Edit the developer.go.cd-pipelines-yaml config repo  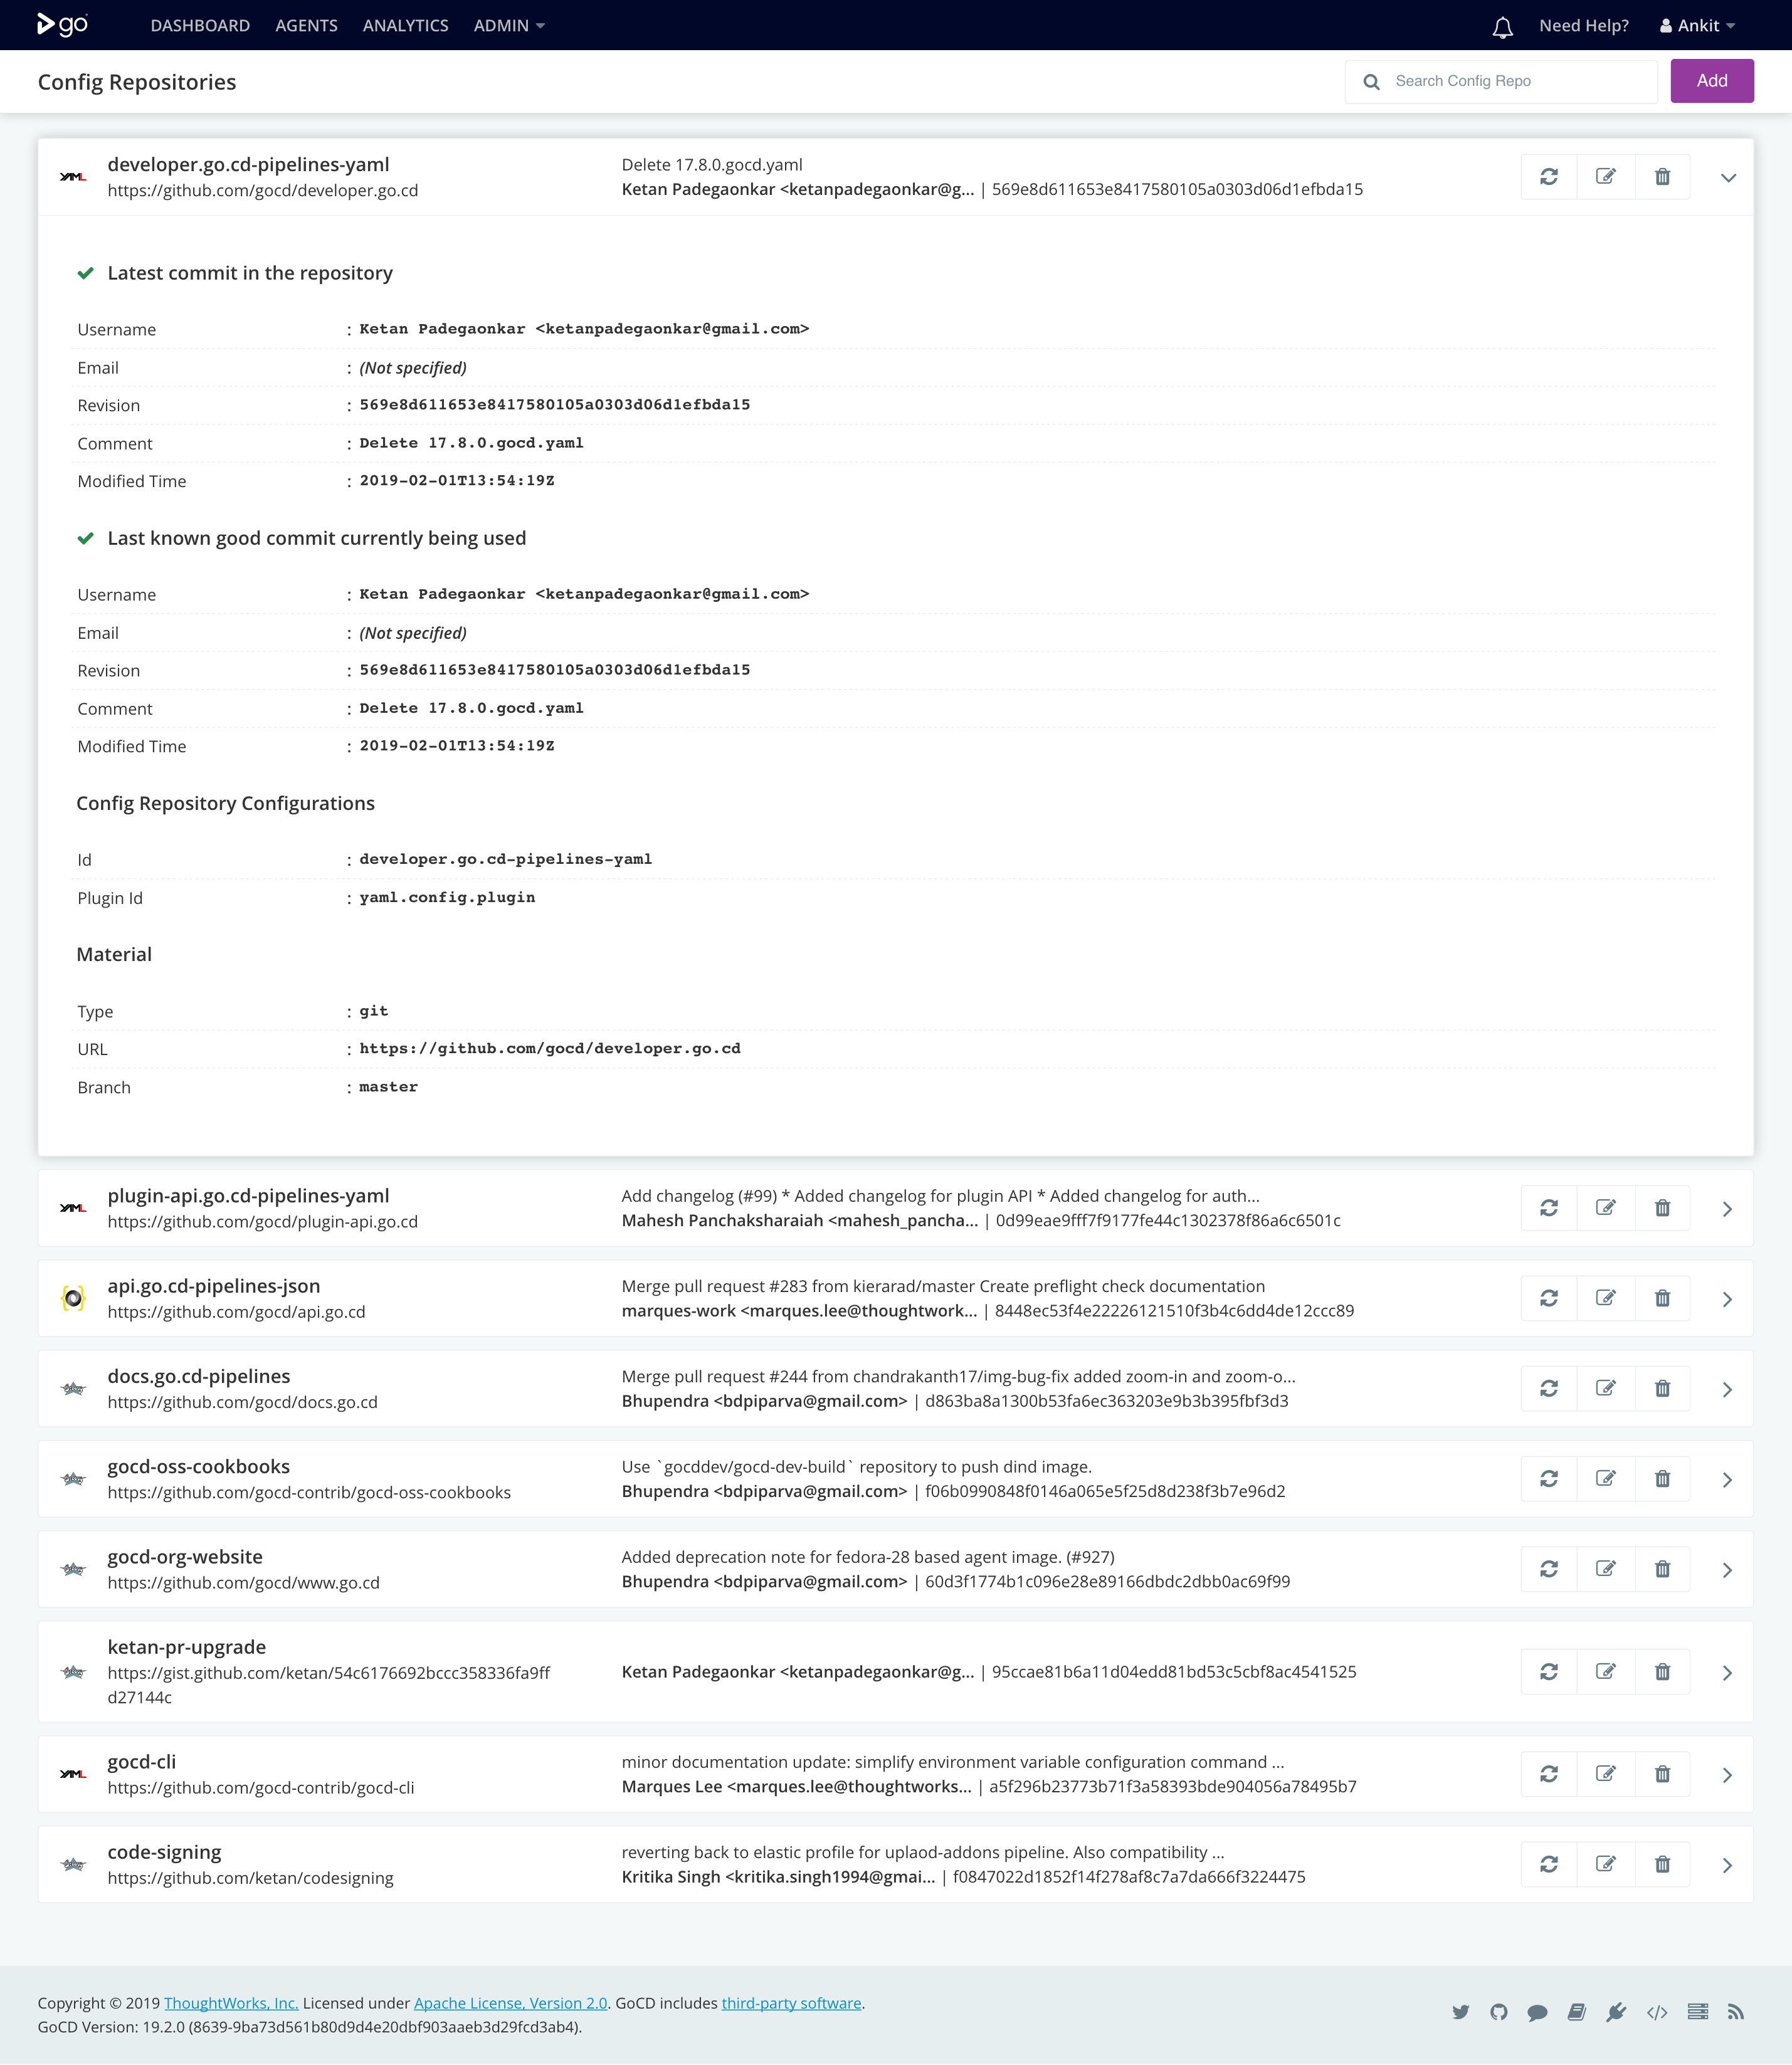(1606, 177)
